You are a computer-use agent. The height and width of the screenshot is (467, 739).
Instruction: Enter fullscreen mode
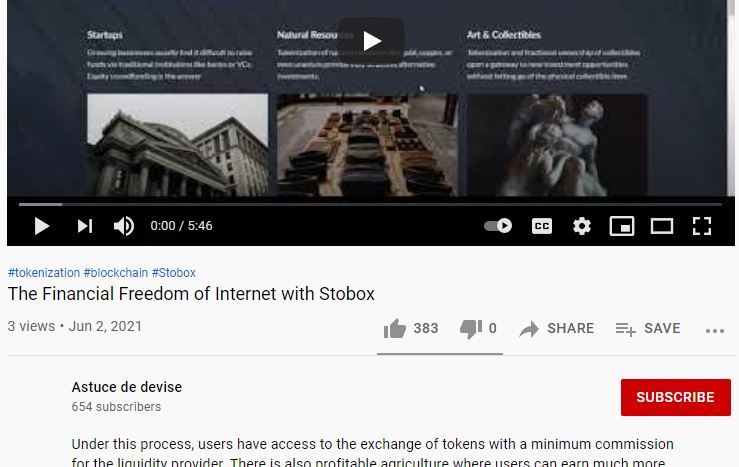702,226
